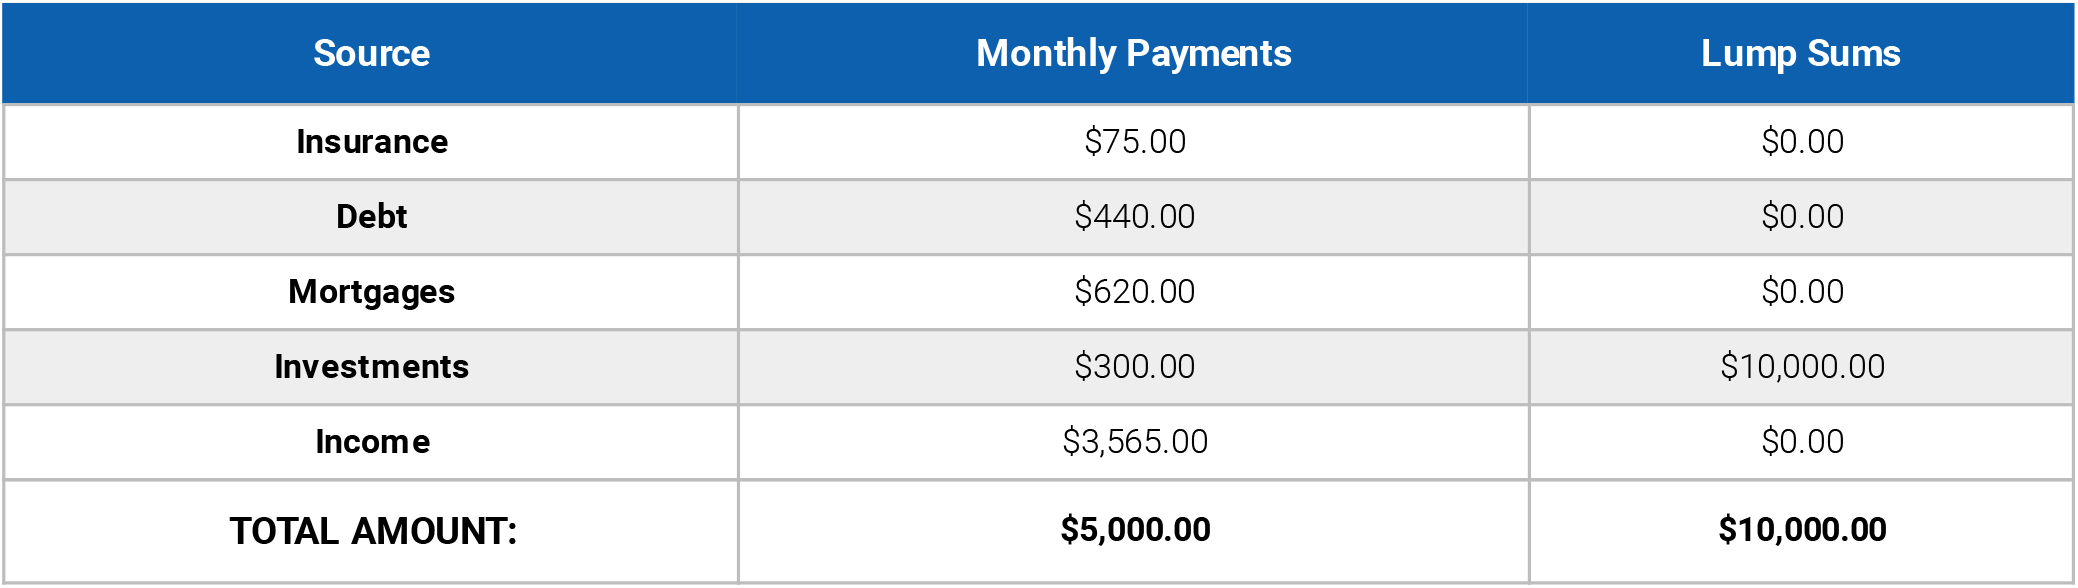The image size is (2078, 588).
Task: Select the Insurance row label
Action: pyautogui.click(x=371, y=142)
